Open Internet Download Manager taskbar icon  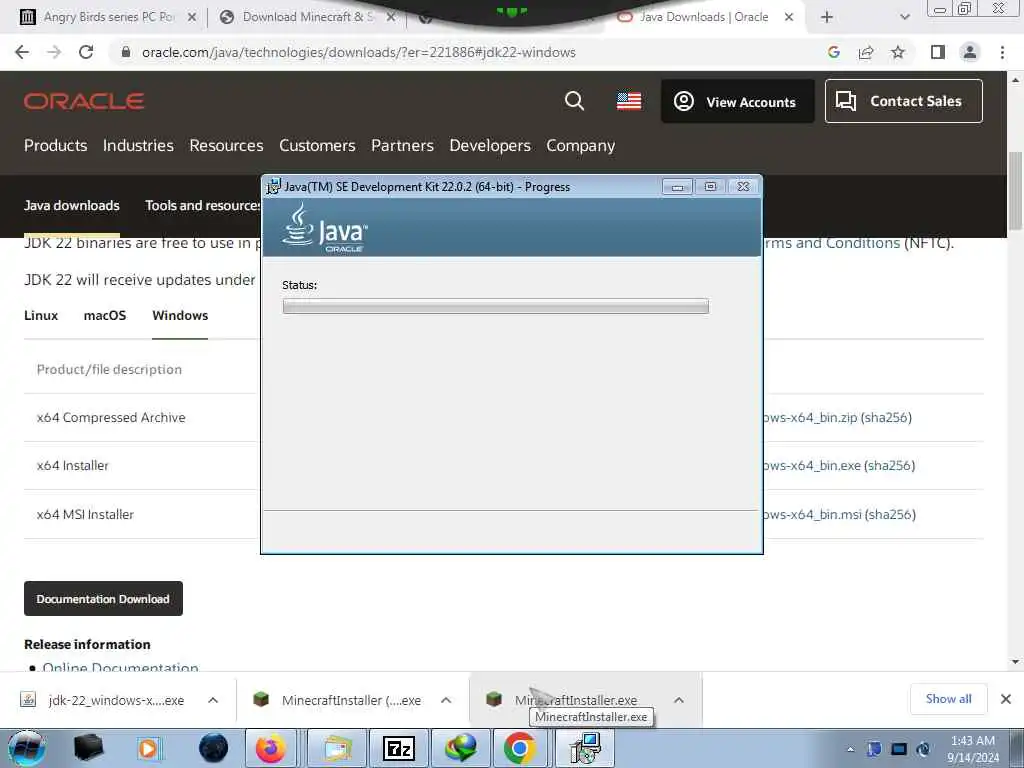pos(460,748)
